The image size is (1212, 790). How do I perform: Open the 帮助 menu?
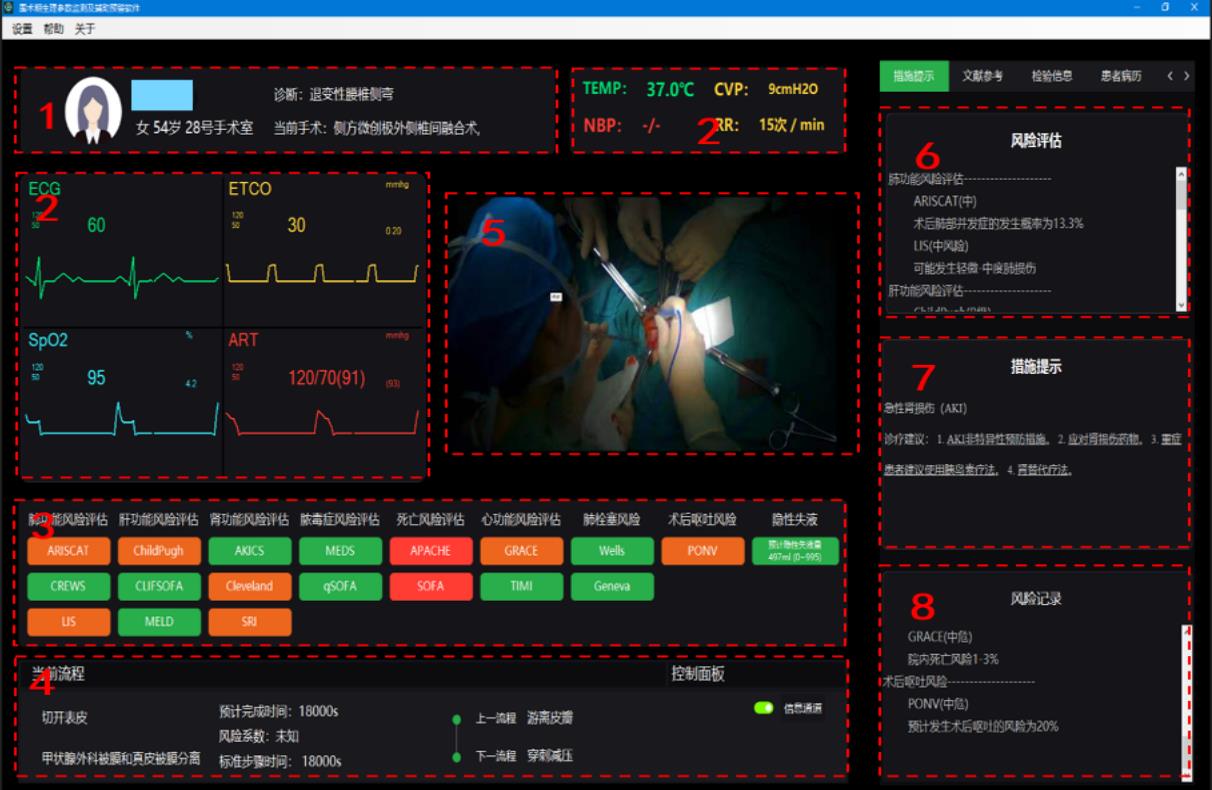pos(53,29)
